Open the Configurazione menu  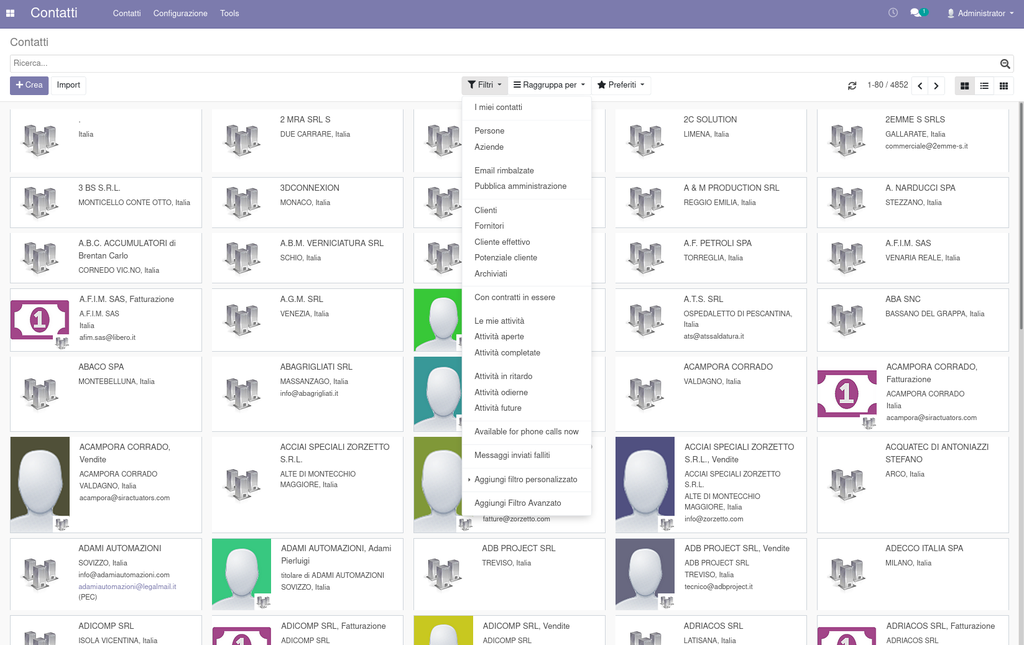pos(180,14)
